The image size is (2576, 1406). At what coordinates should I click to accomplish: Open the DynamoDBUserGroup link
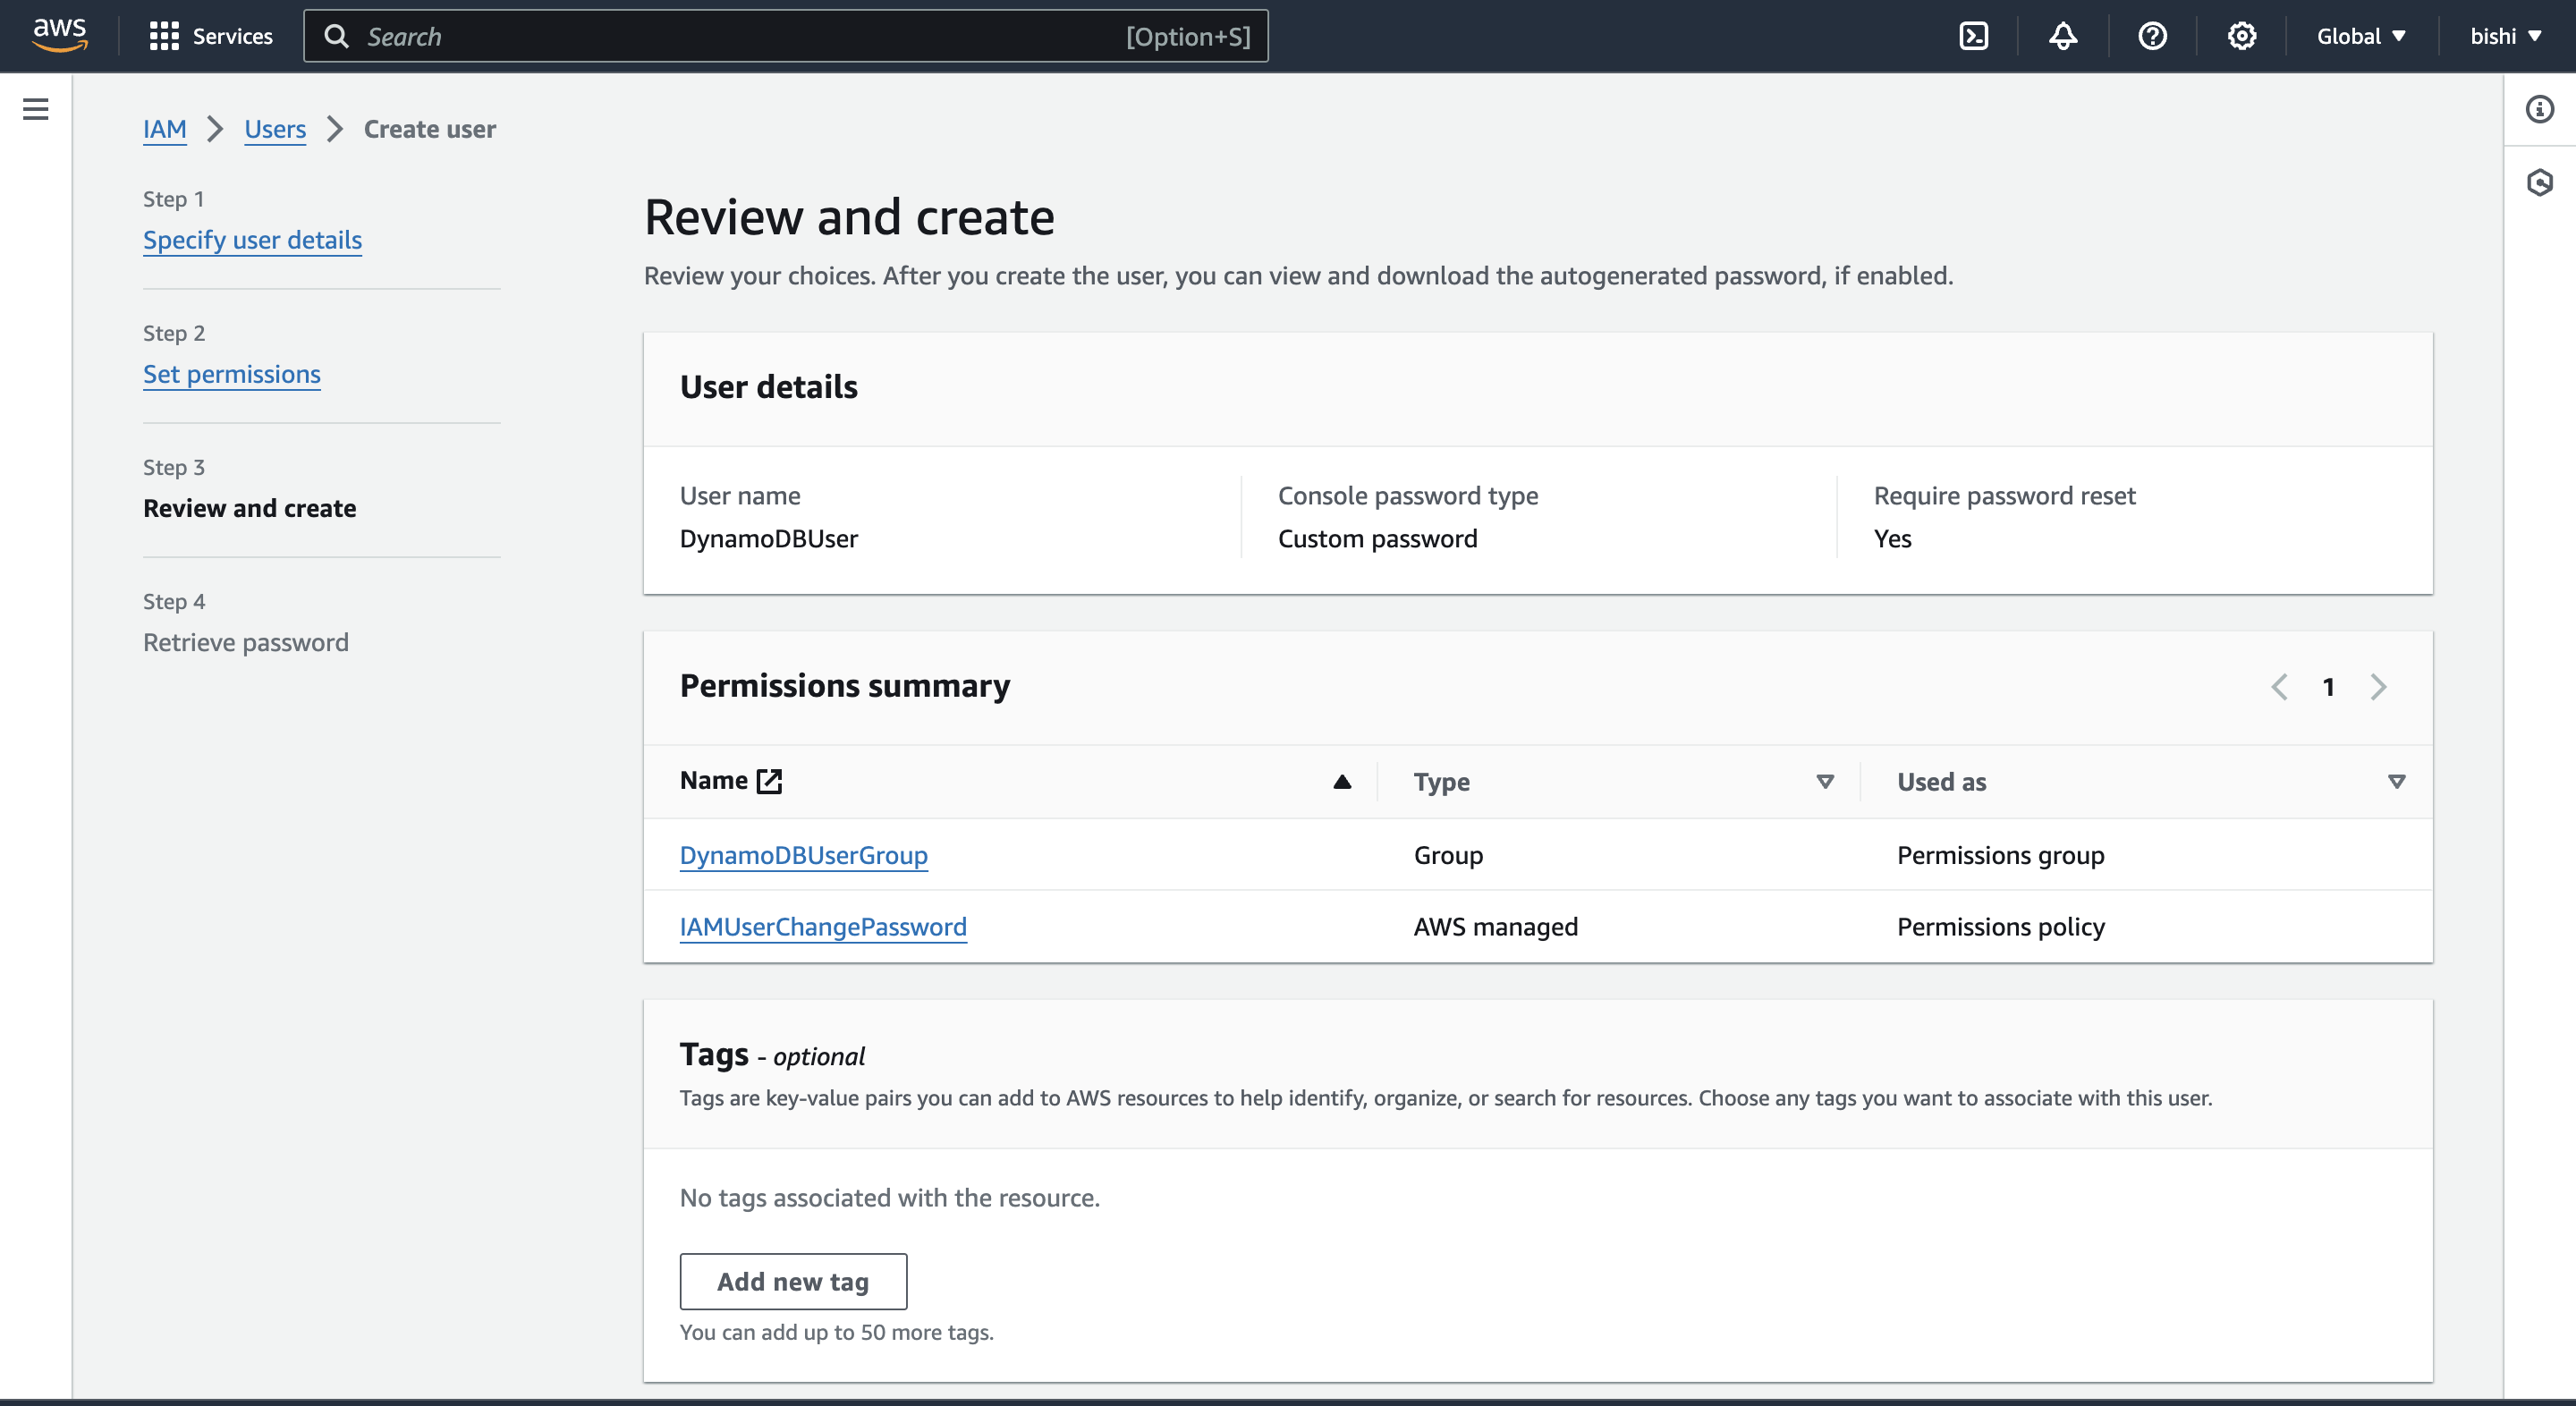[803, 855]
